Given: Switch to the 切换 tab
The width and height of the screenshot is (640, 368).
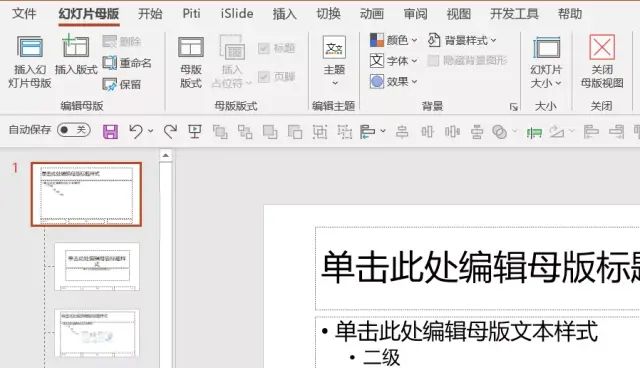Looking at the screenshot, I should [x=329, y=14].
